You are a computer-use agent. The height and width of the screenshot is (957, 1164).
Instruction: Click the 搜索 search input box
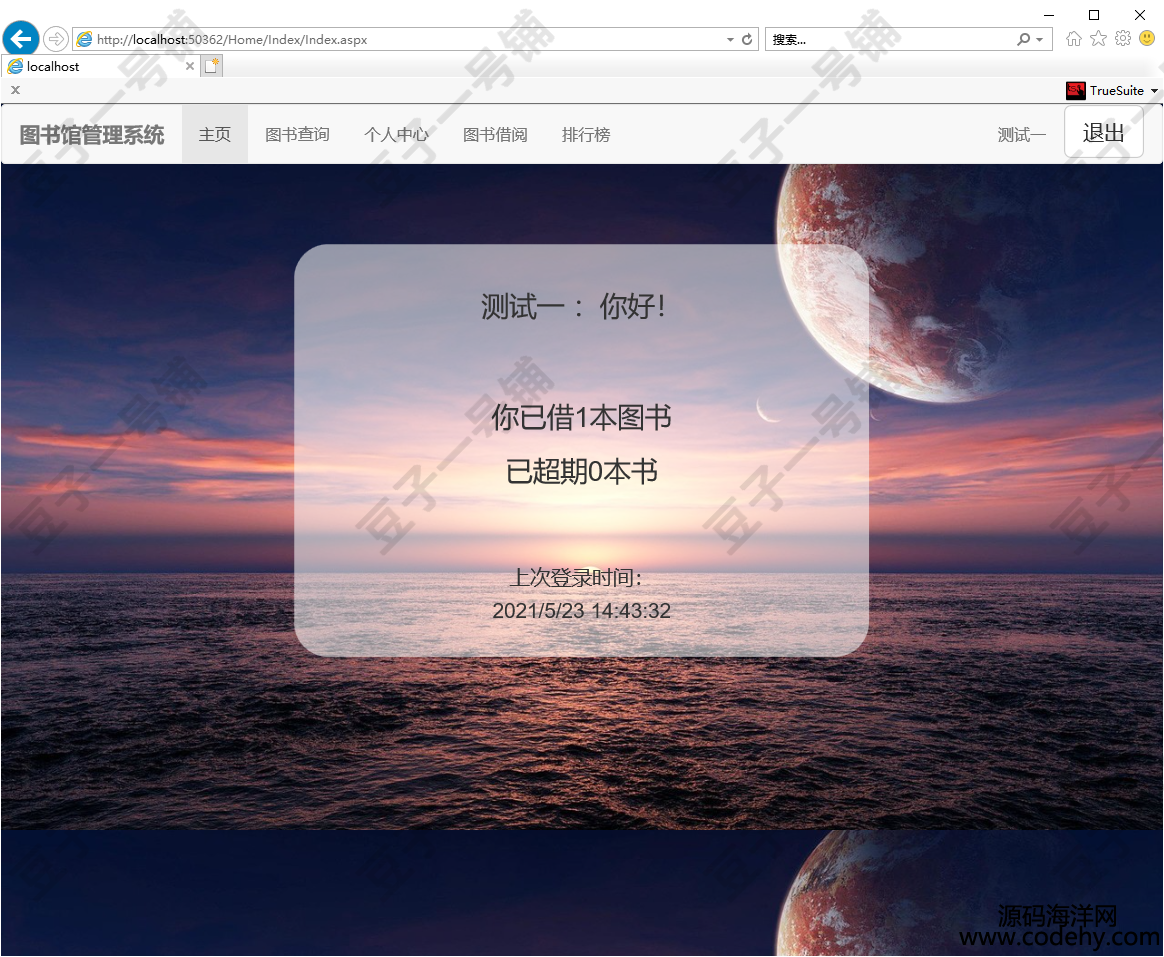point(889,39)
